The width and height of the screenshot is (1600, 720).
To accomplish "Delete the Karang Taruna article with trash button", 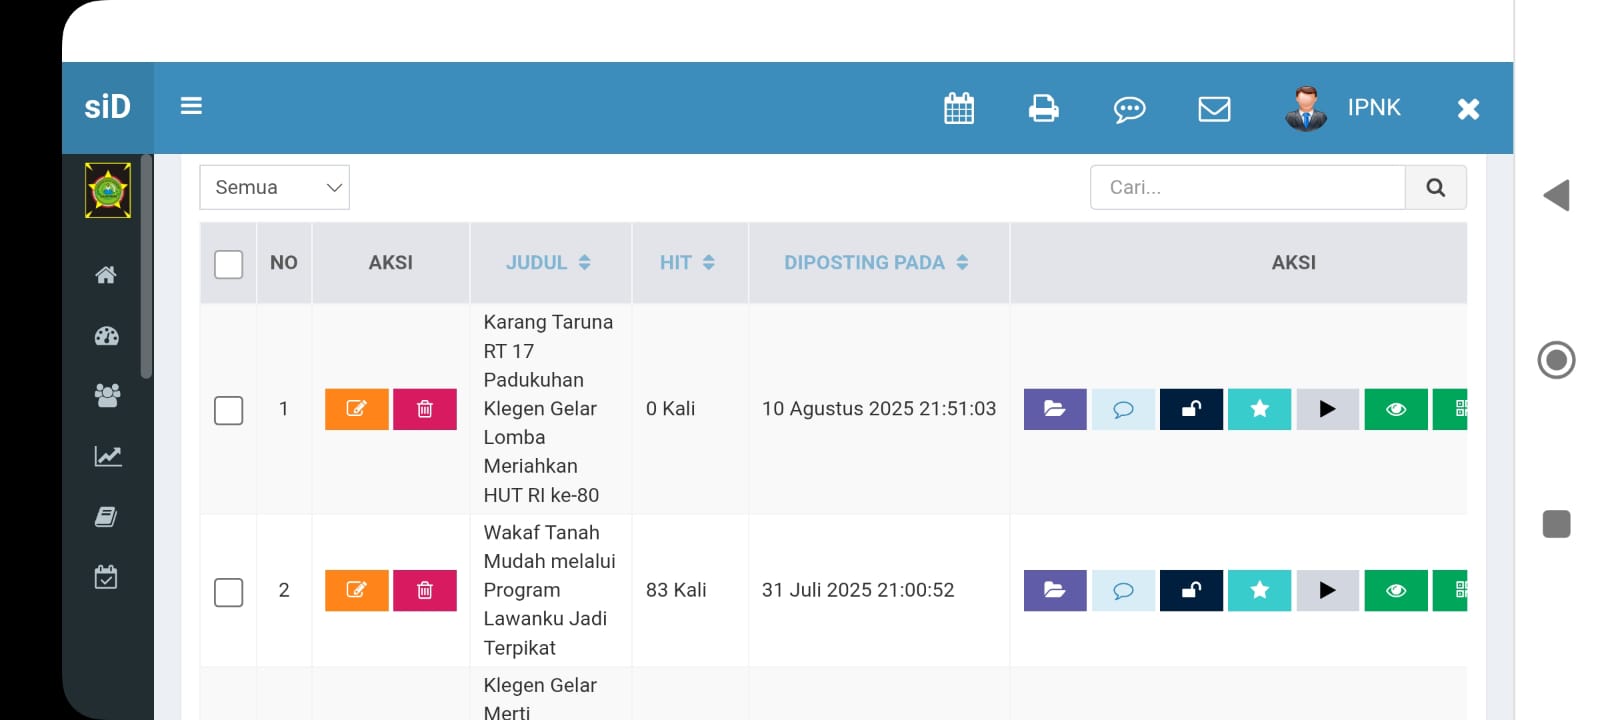I will pyautogui.click(x=425, y=409).
